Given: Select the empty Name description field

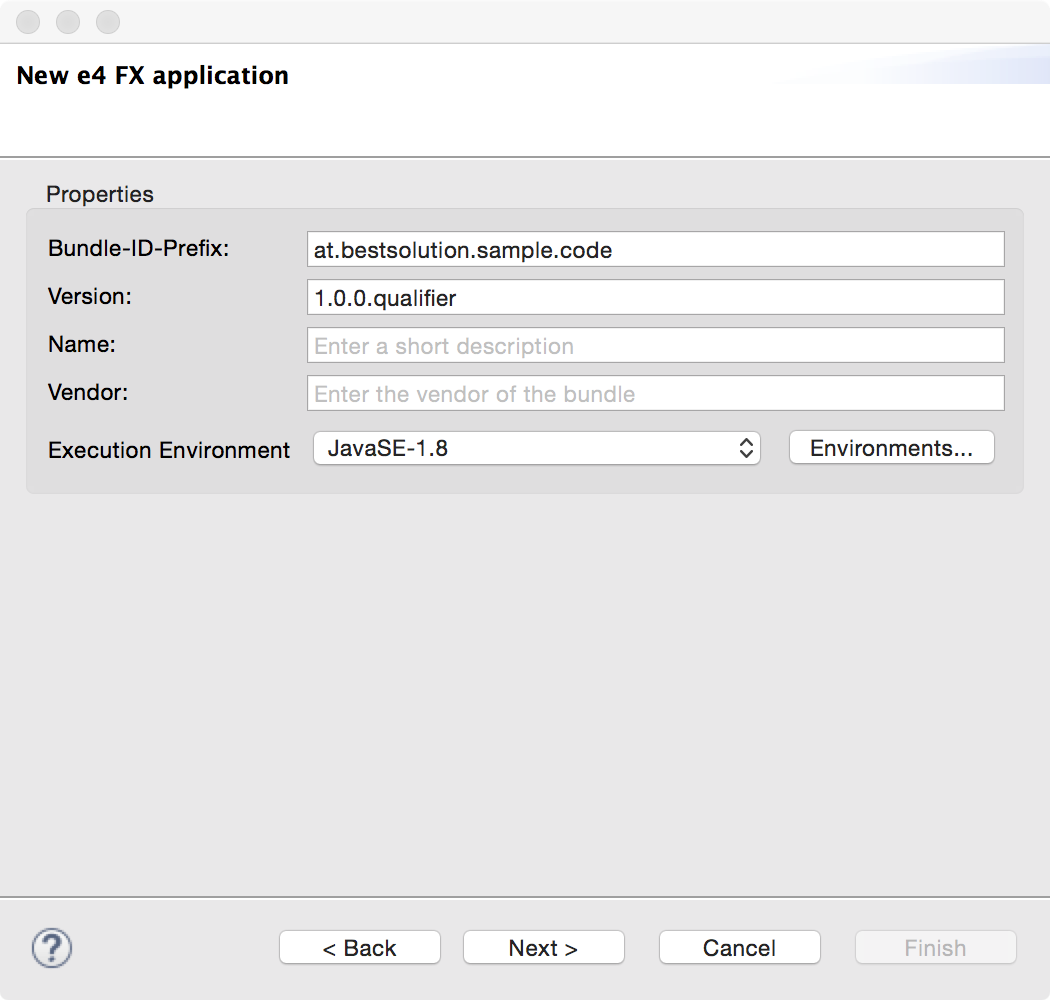Looking at the screenshot, I should [655, 346].
